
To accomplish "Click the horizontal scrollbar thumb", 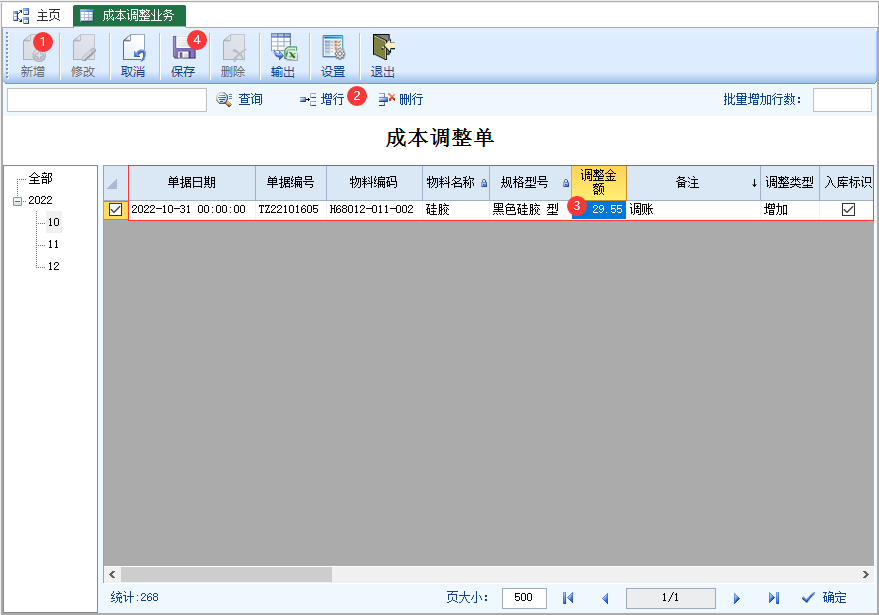I will (x=226, y=575).
